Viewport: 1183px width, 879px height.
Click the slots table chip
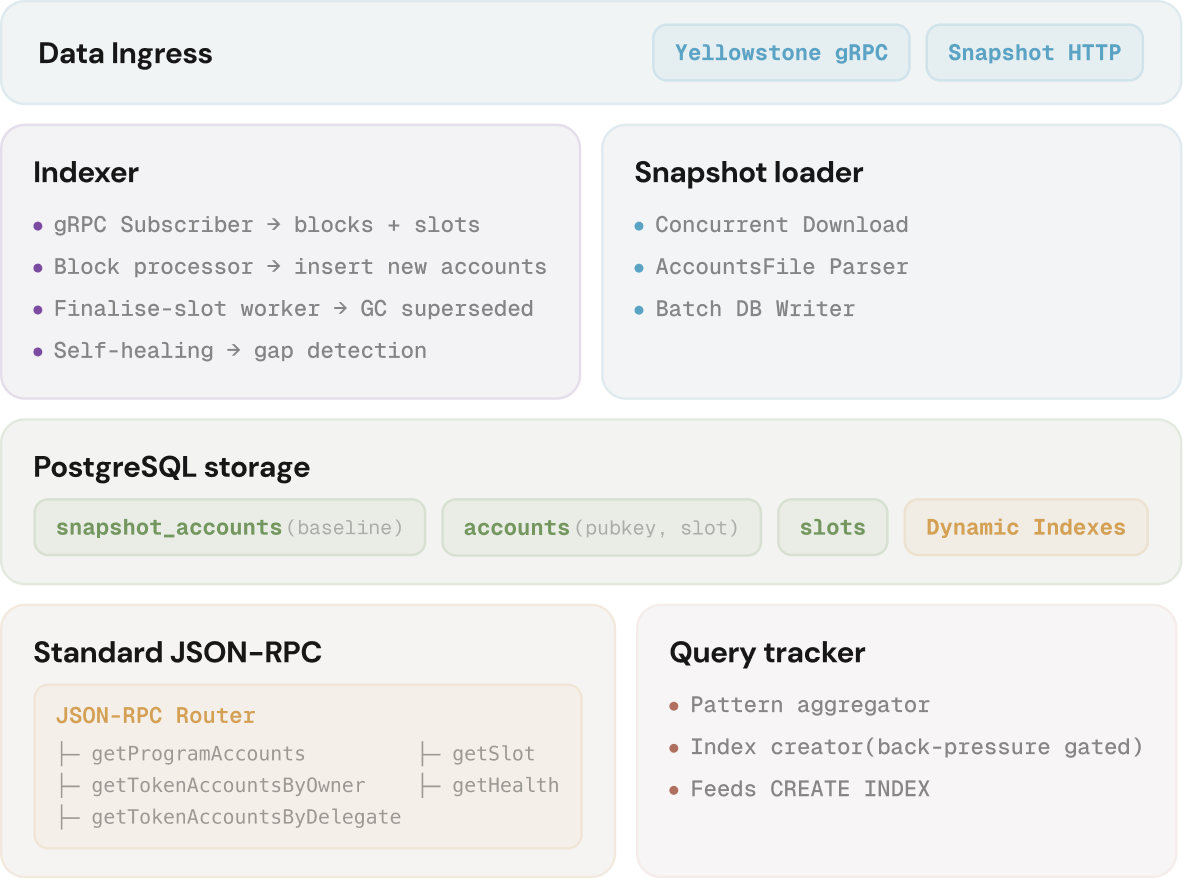832,527
